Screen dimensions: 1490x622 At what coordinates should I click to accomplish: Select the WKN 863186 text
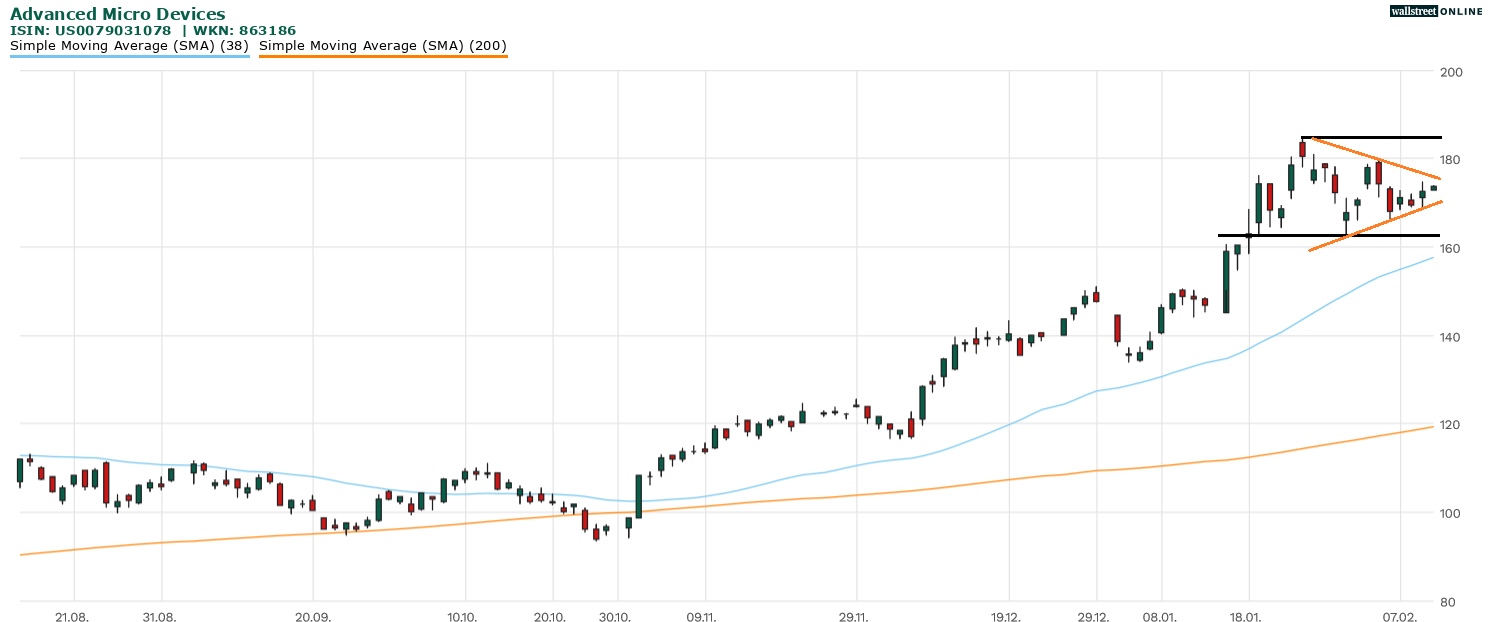click(246, 31)
